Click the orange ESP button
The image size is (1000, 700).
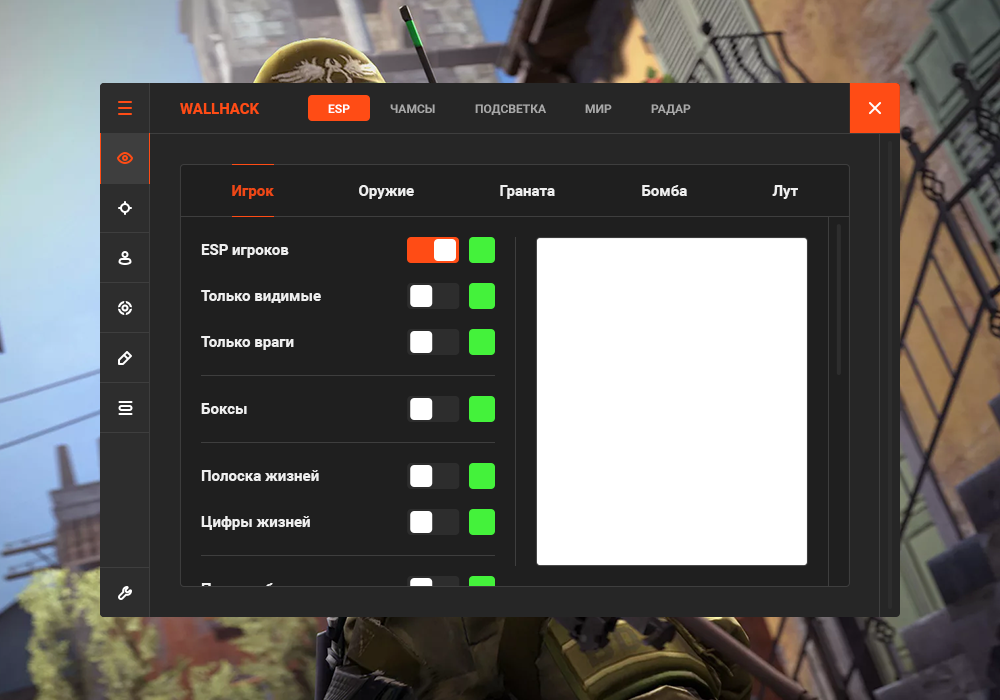(338, 109)
